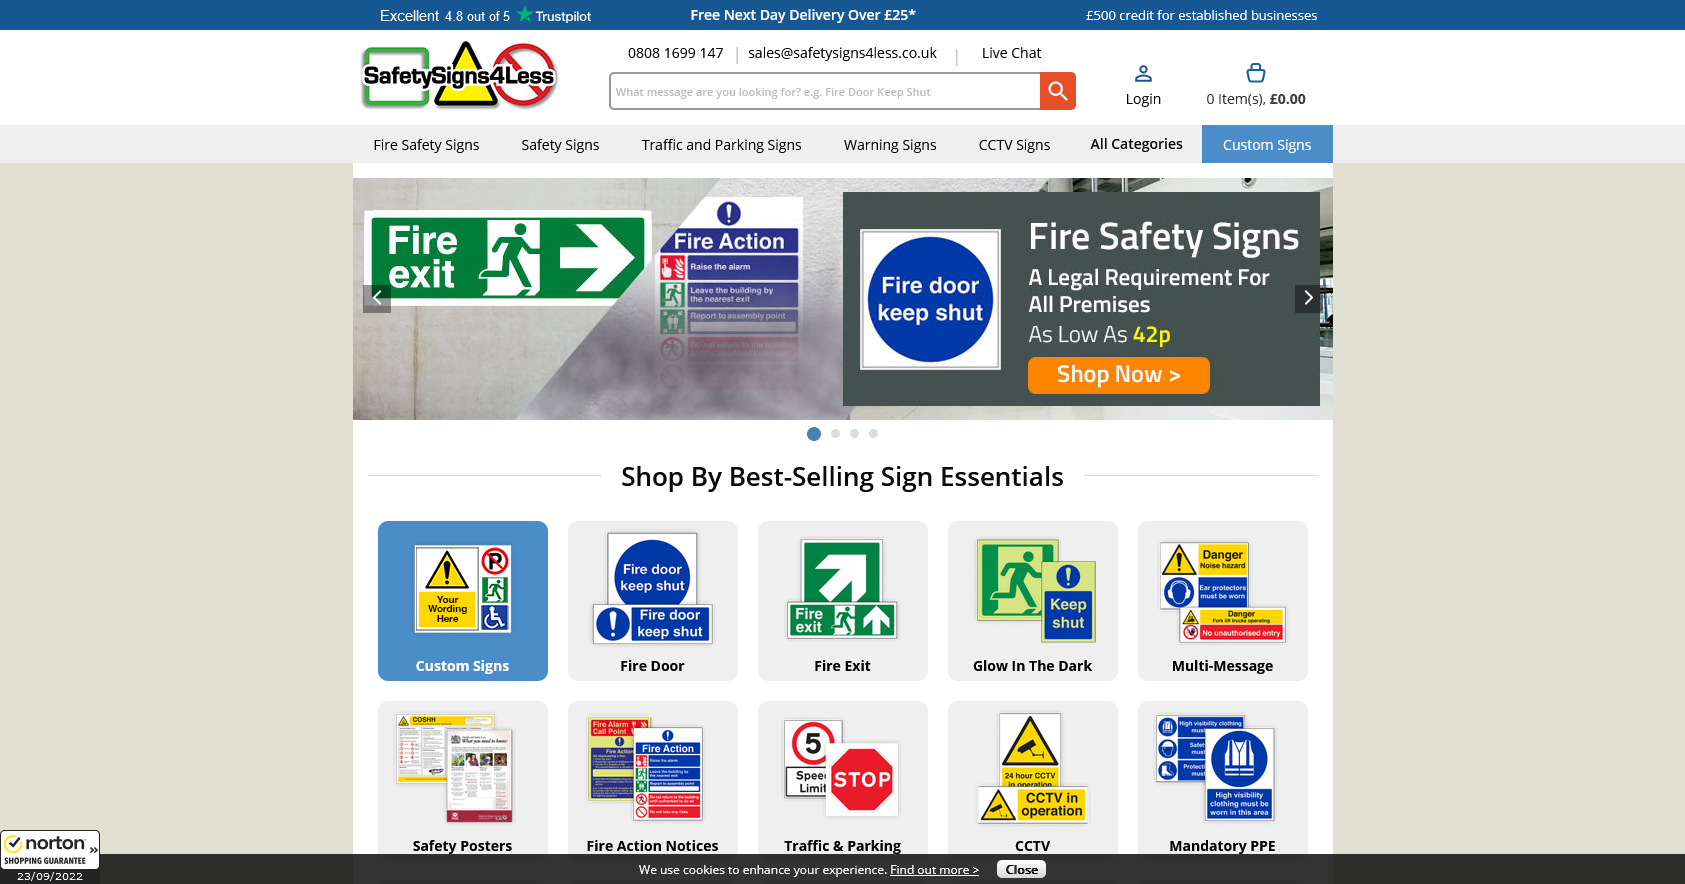Screen dimensions: 1685x884
Task: Click the orange search magnifier button
Action: 1057,91
